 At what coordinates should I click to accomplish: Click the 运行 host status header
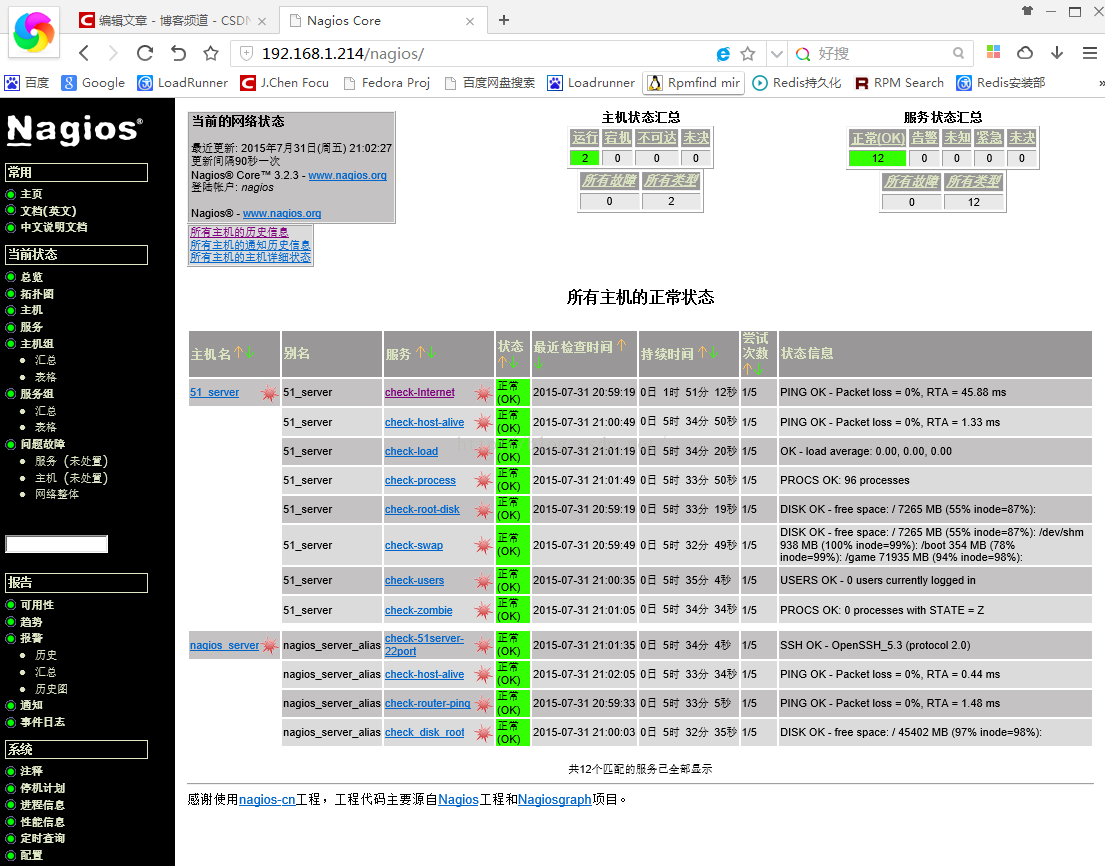[x=584, y=137]
